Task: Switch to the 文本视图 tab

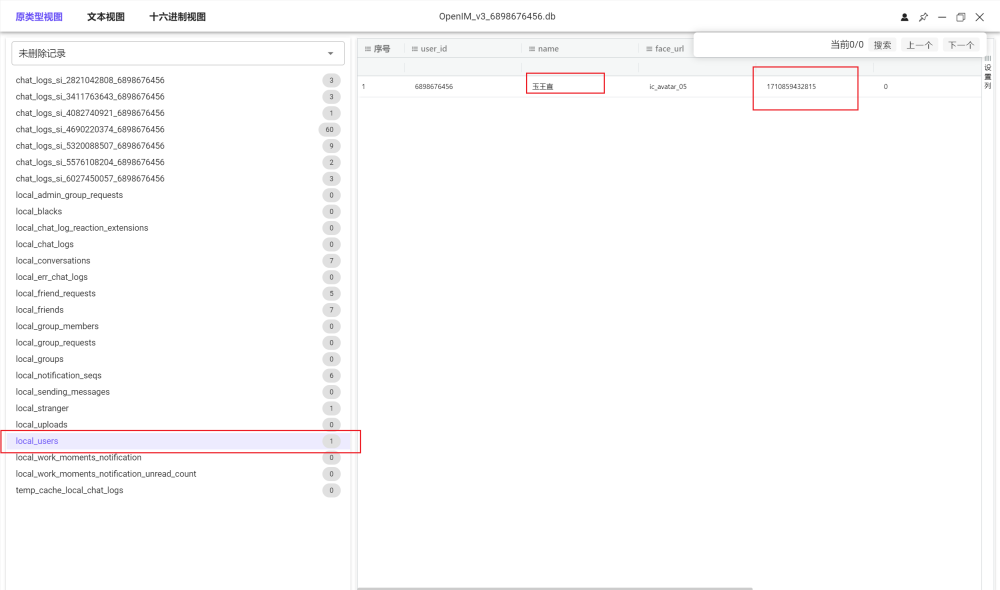Action: (x=106, y=17)
